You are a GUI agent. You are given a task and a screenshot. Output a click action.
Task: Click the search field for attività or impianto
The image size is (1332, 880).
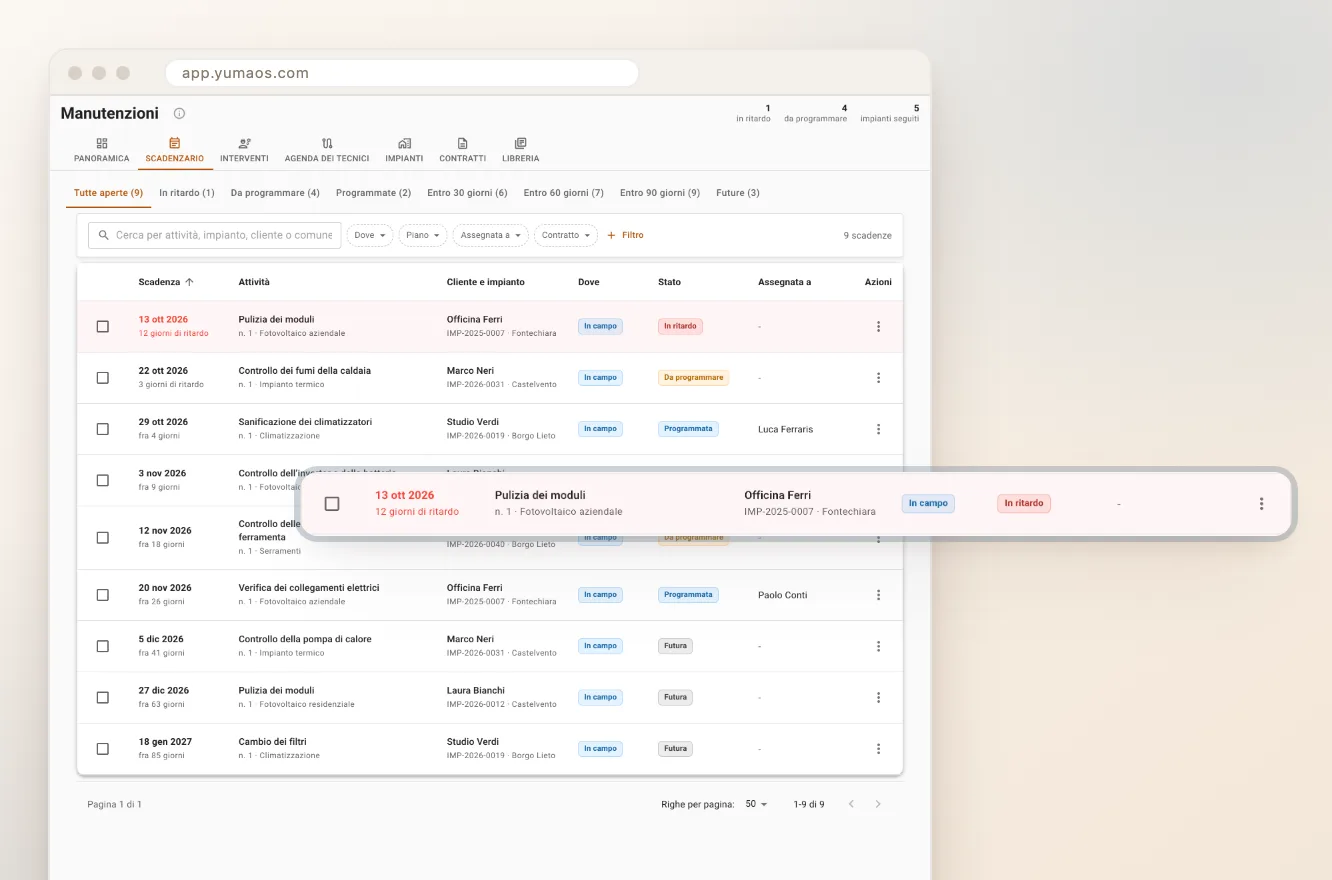(215, 235)
